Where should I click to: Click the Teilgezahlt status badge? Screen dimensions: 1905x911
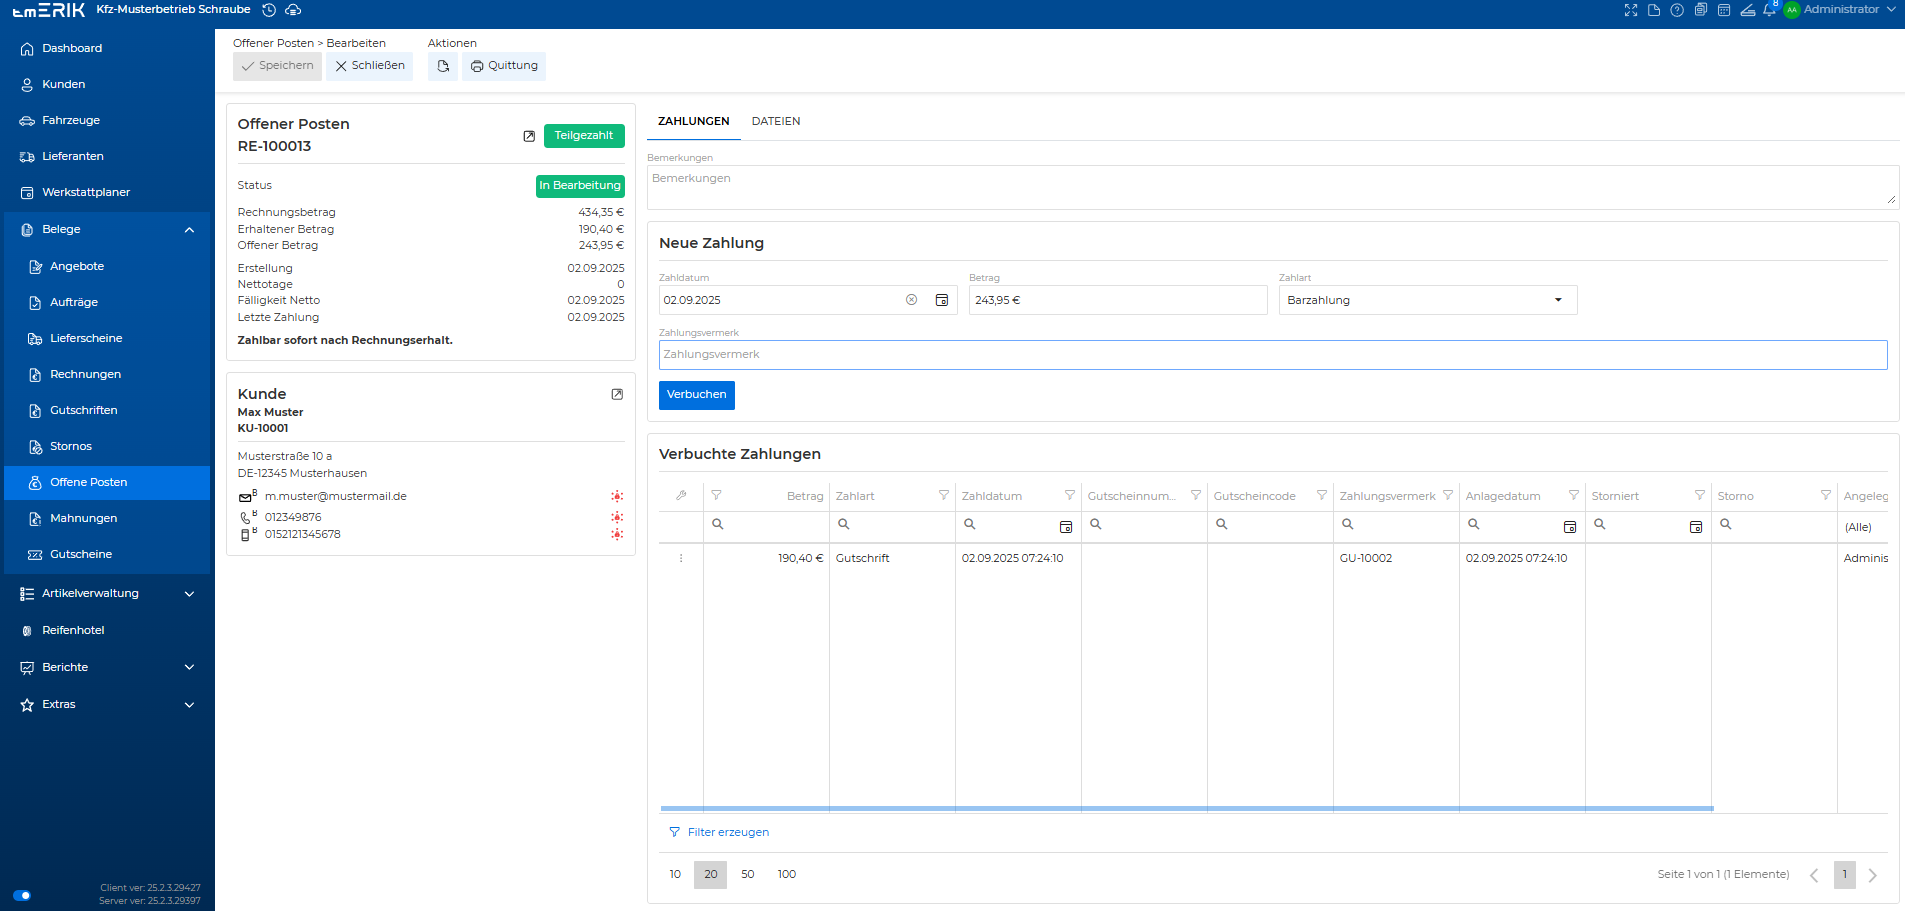click(584, 136)
